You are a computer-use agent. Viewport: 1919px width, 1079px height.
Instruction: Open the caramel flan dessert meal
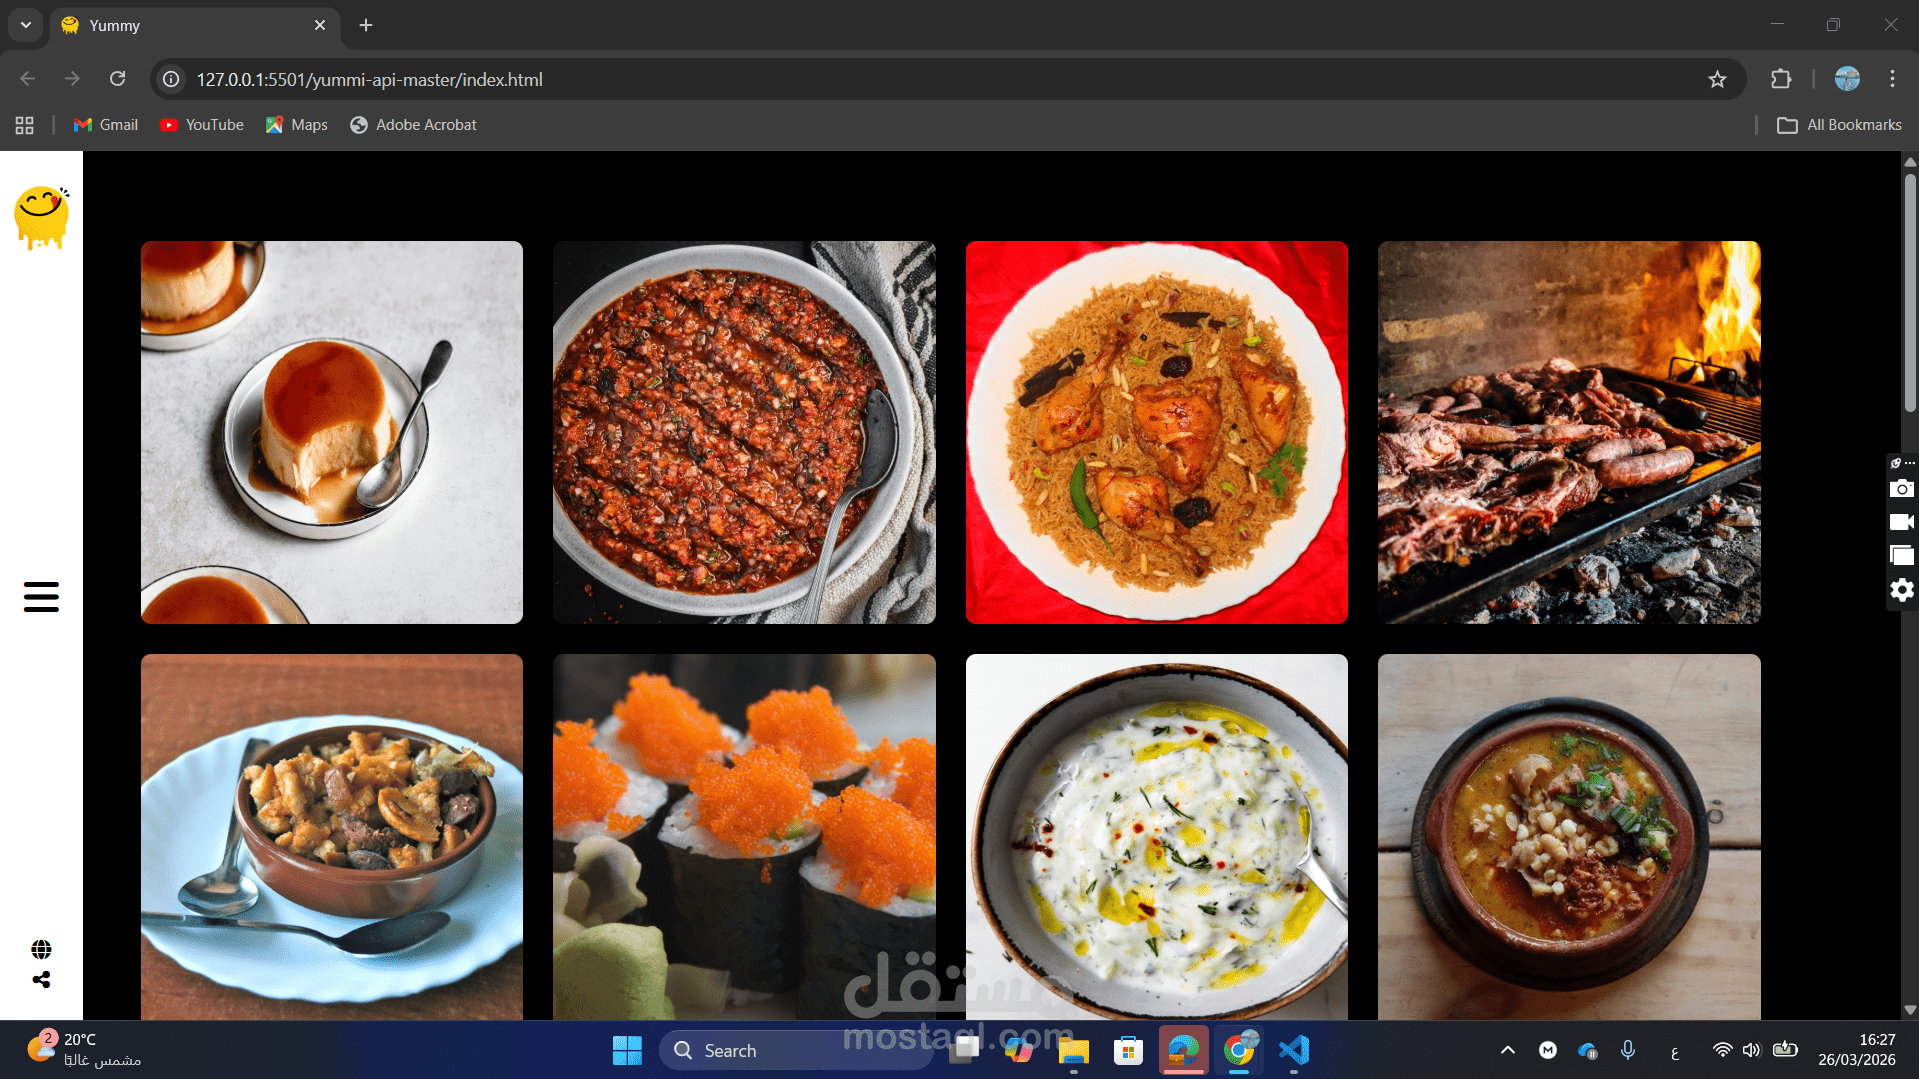click(332, 432)
